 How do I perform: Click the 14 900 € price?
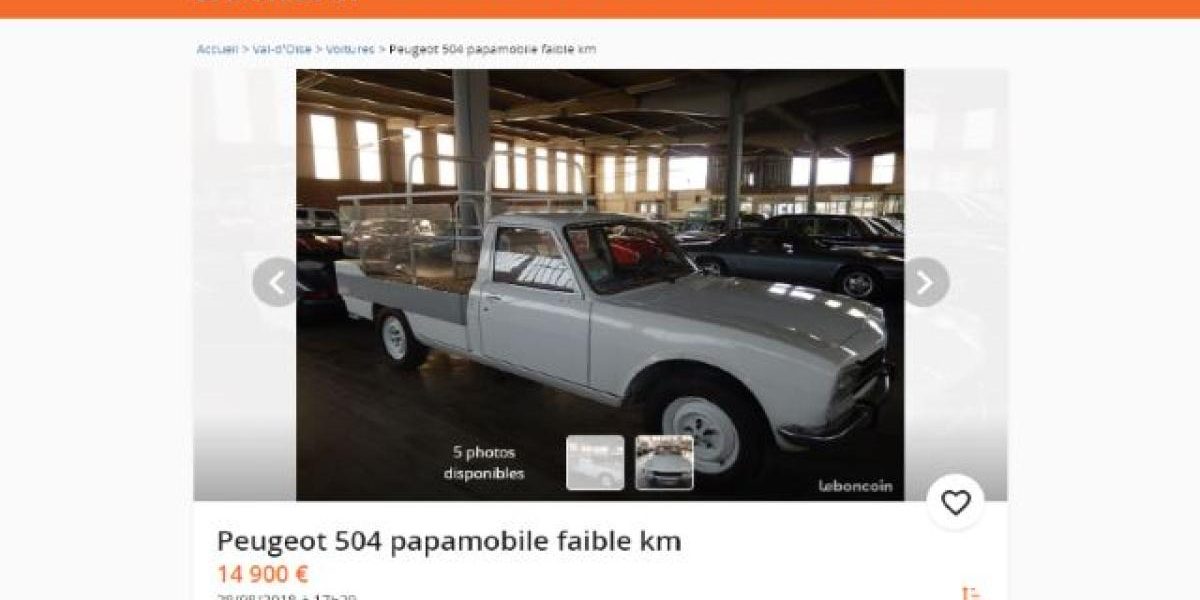pos(263,575)
